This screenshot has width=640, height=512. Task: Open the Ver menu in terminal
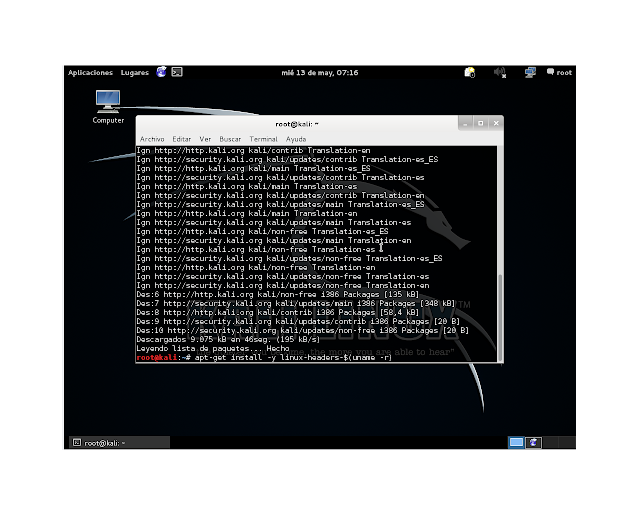click(205, 139)
